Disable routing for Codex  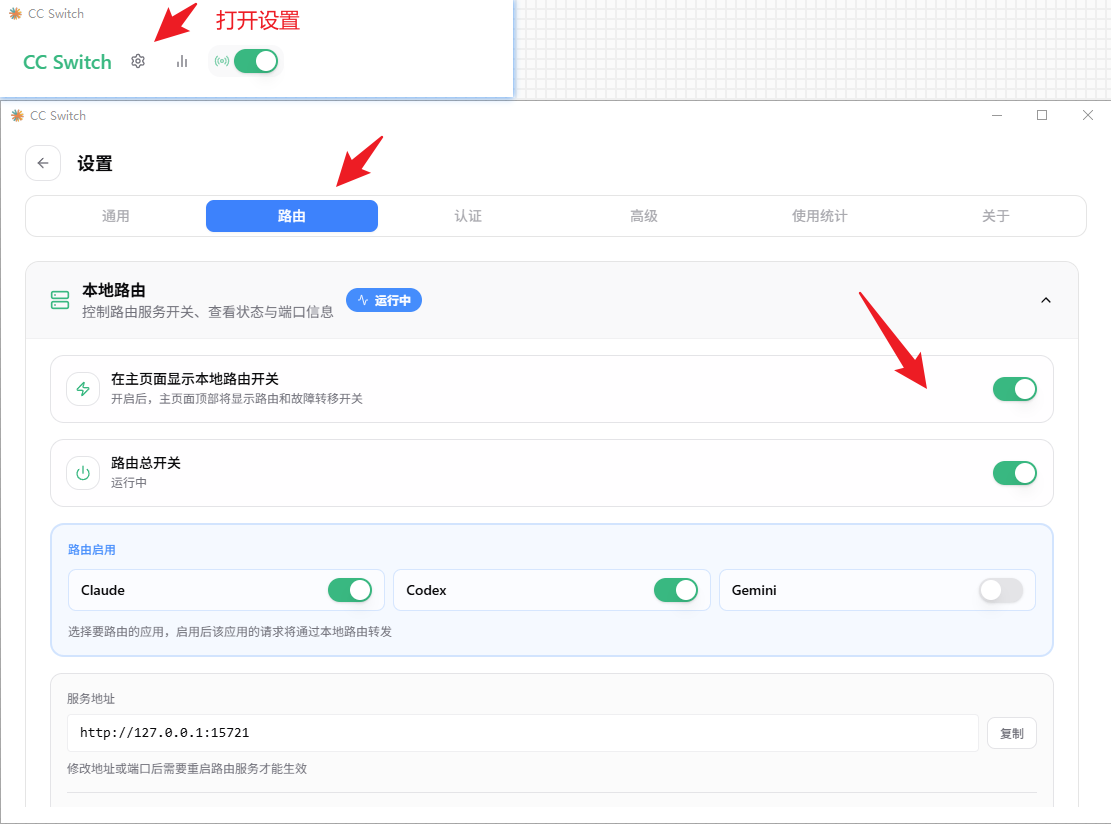click(676, 590)
